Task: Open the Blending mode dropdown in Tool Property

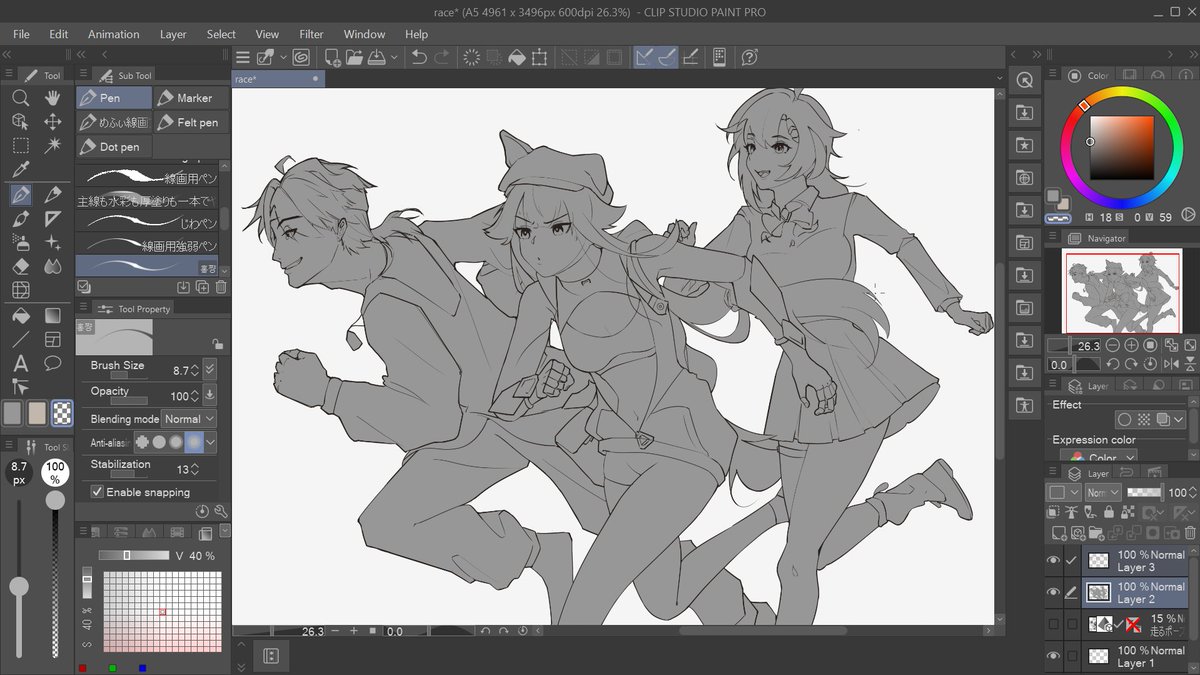Action: [190, 418]
